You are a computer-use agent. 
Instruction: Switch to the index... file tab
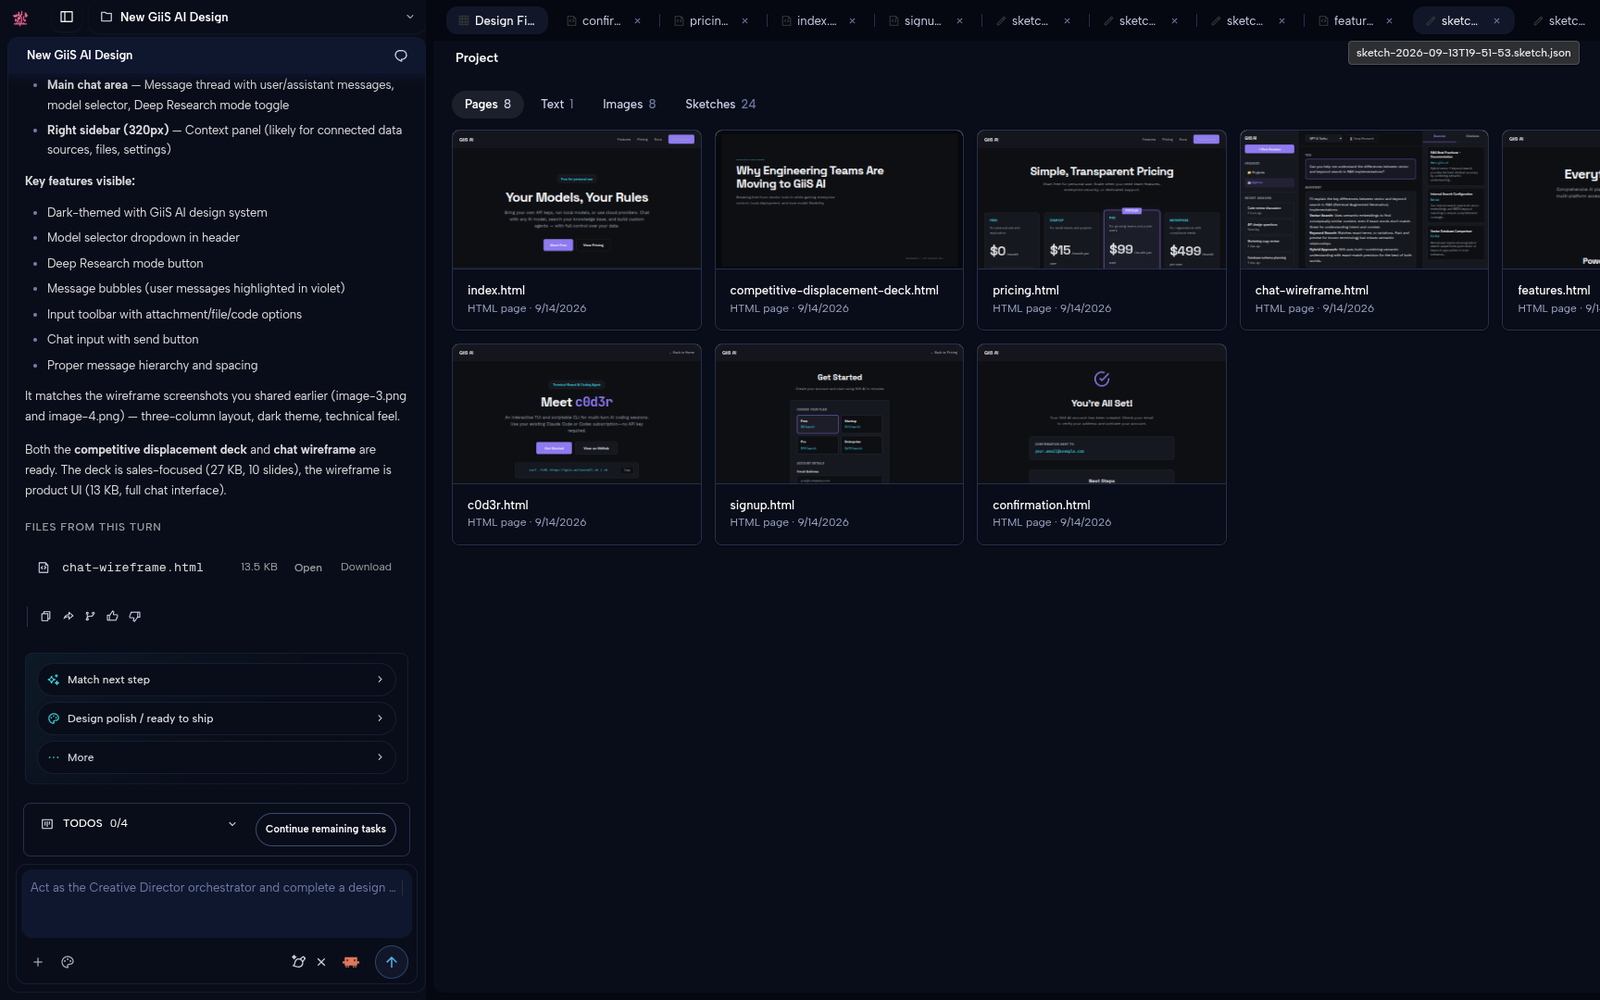coord(817,21)
